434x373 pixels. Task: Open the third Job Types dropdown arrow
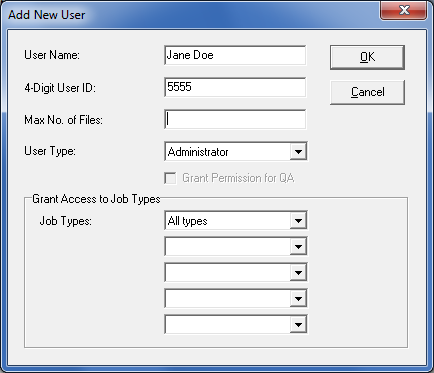point(298,273)
